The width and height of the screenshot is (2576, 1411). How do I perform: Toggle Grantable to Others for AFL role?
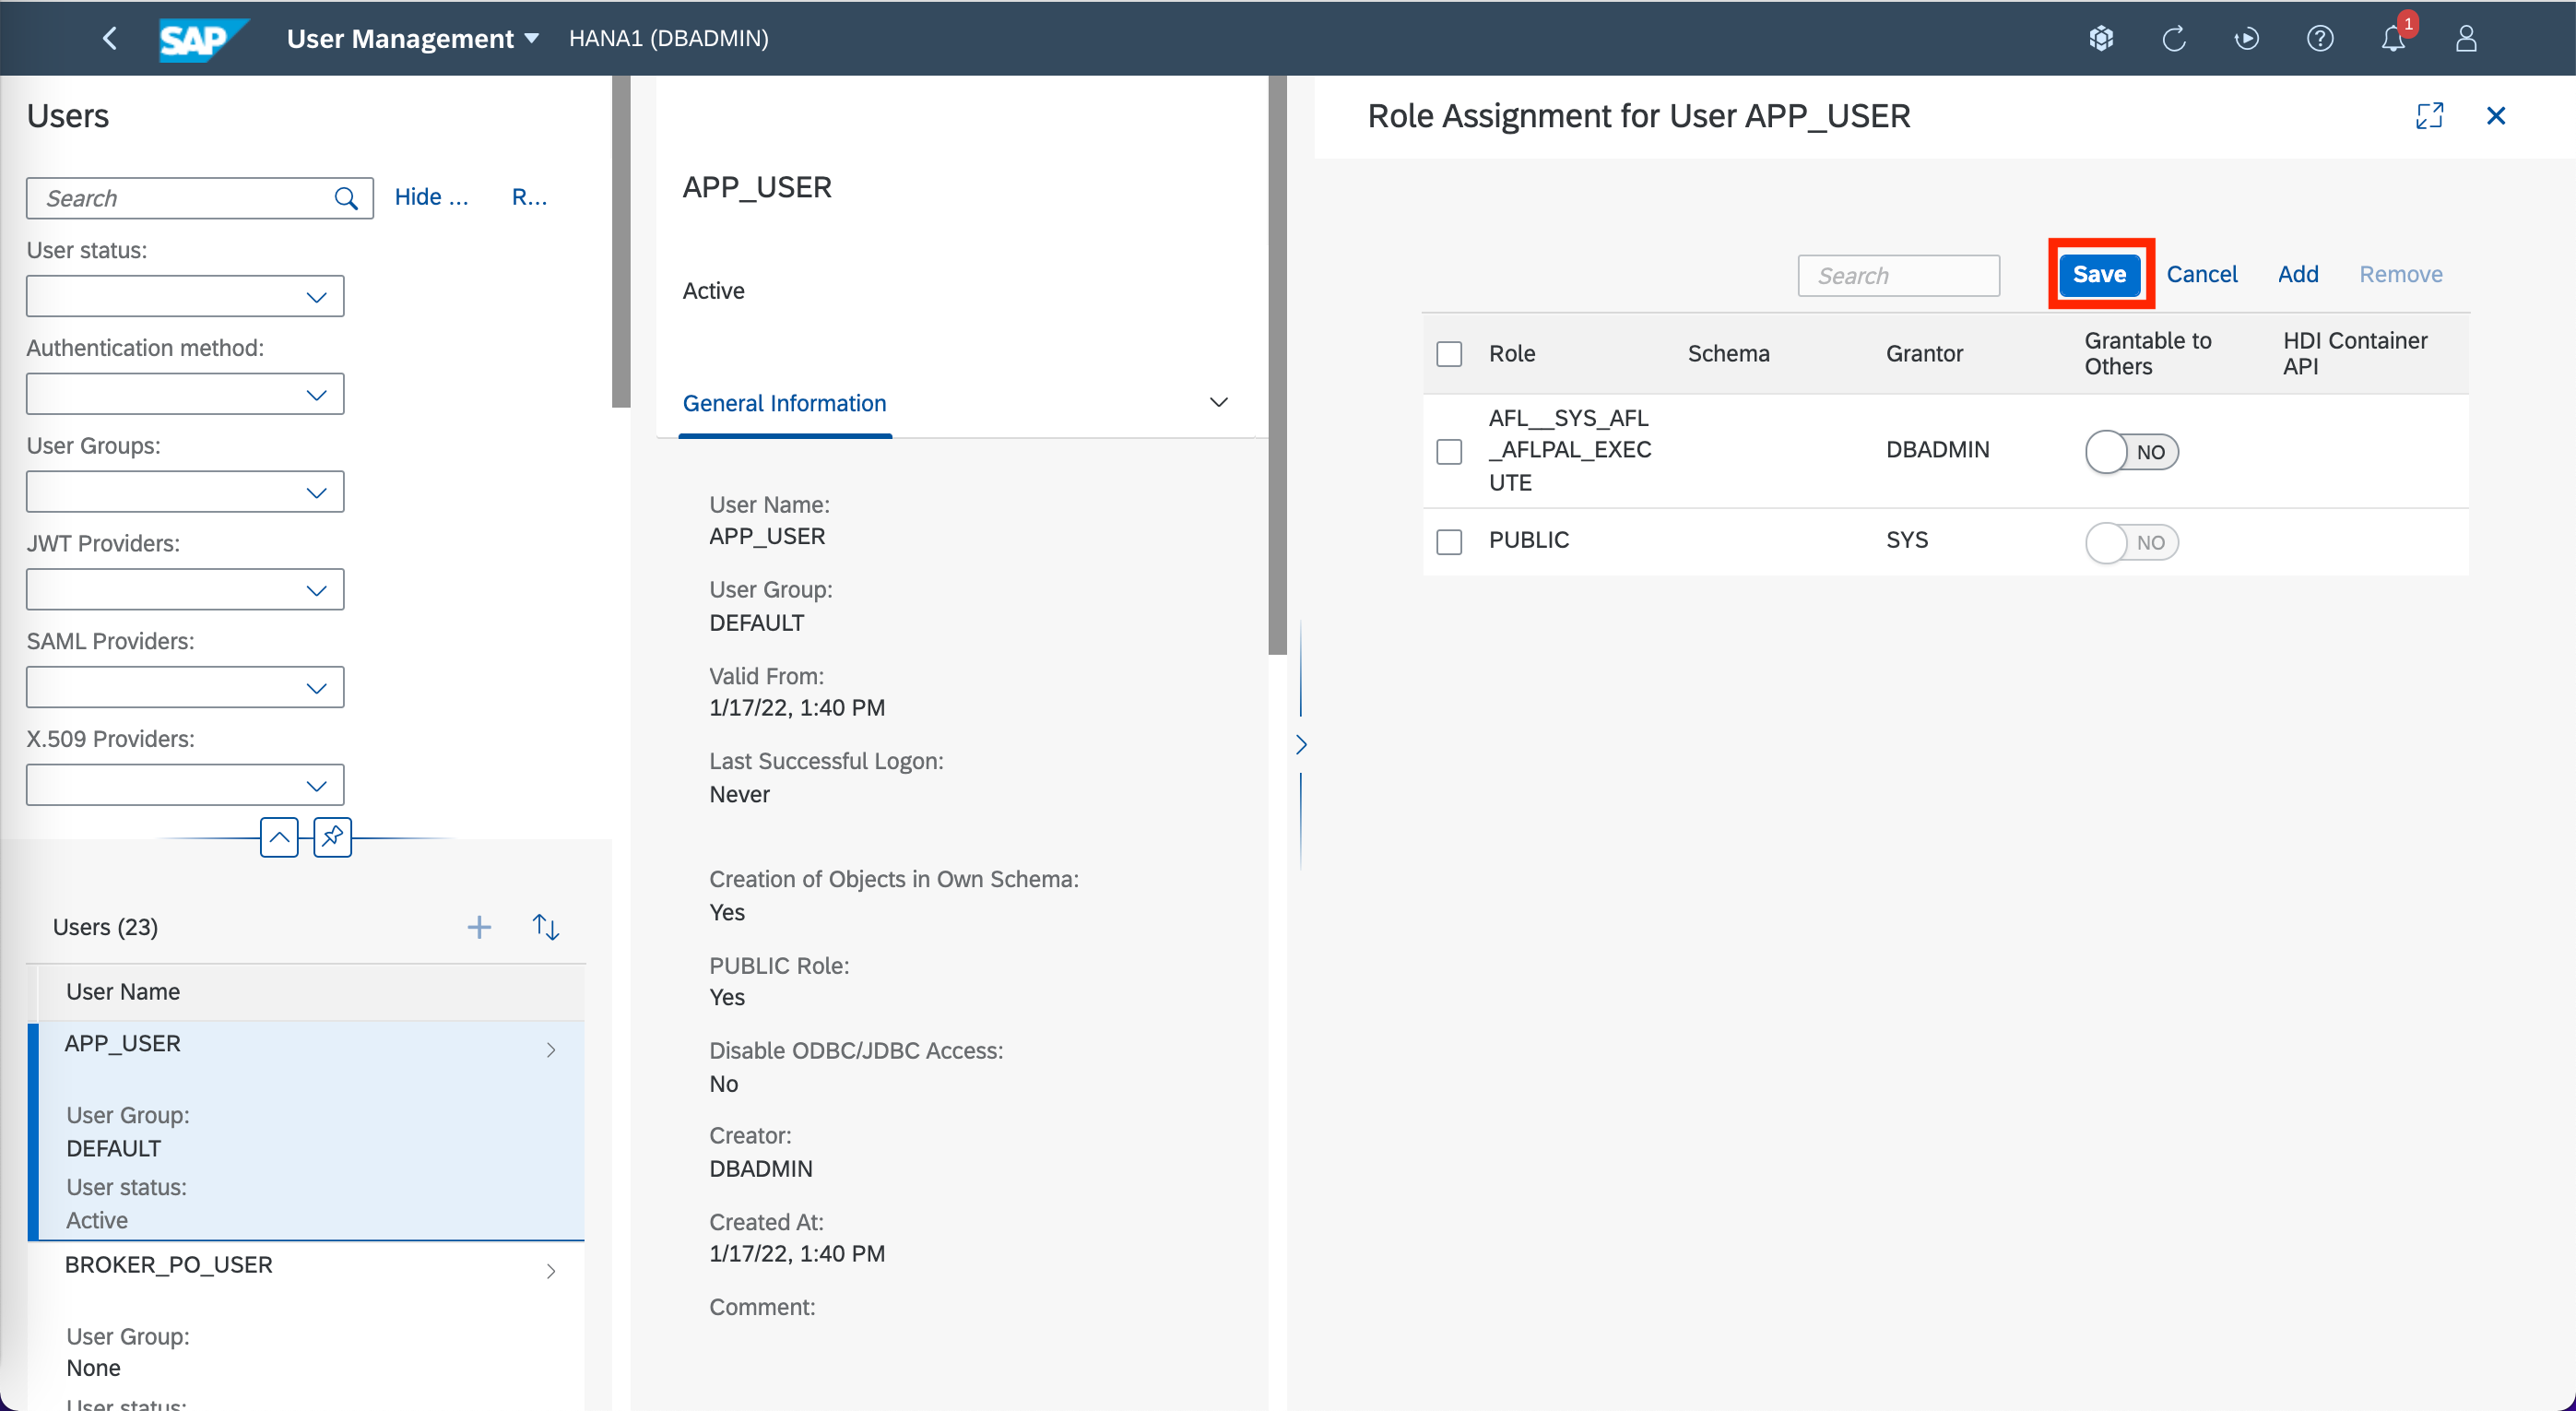click(x=2131, y=452)
